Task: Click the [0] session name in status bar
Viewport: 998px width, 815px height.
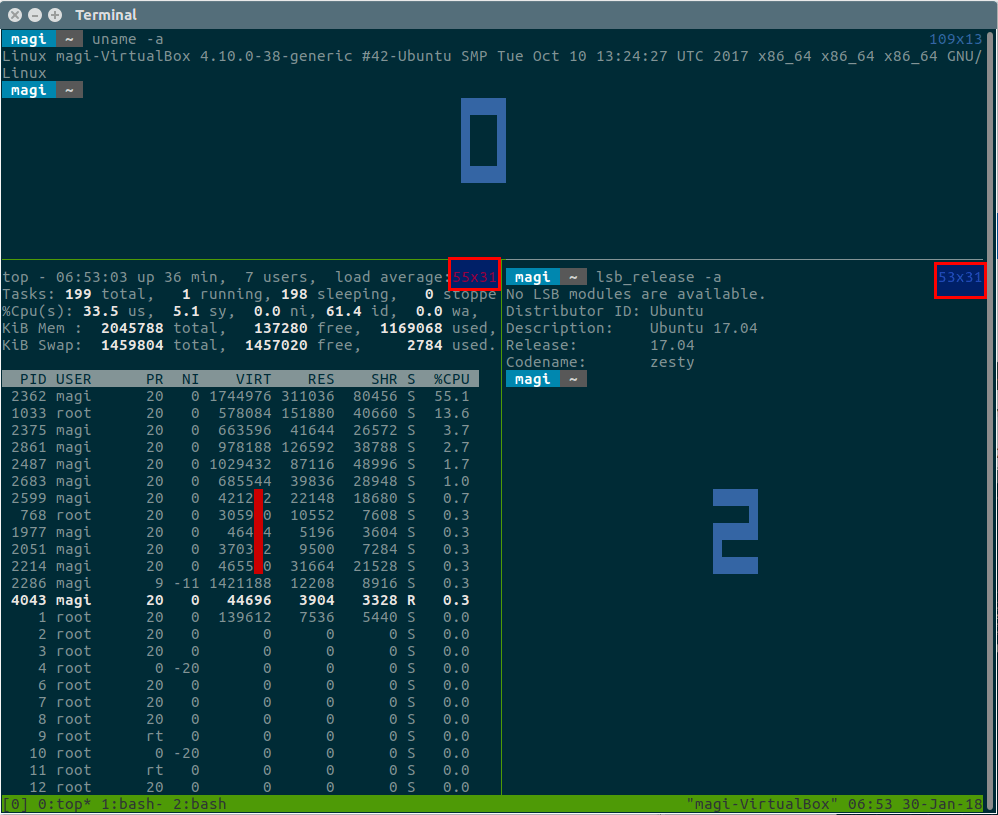Action: click(16, 804)
